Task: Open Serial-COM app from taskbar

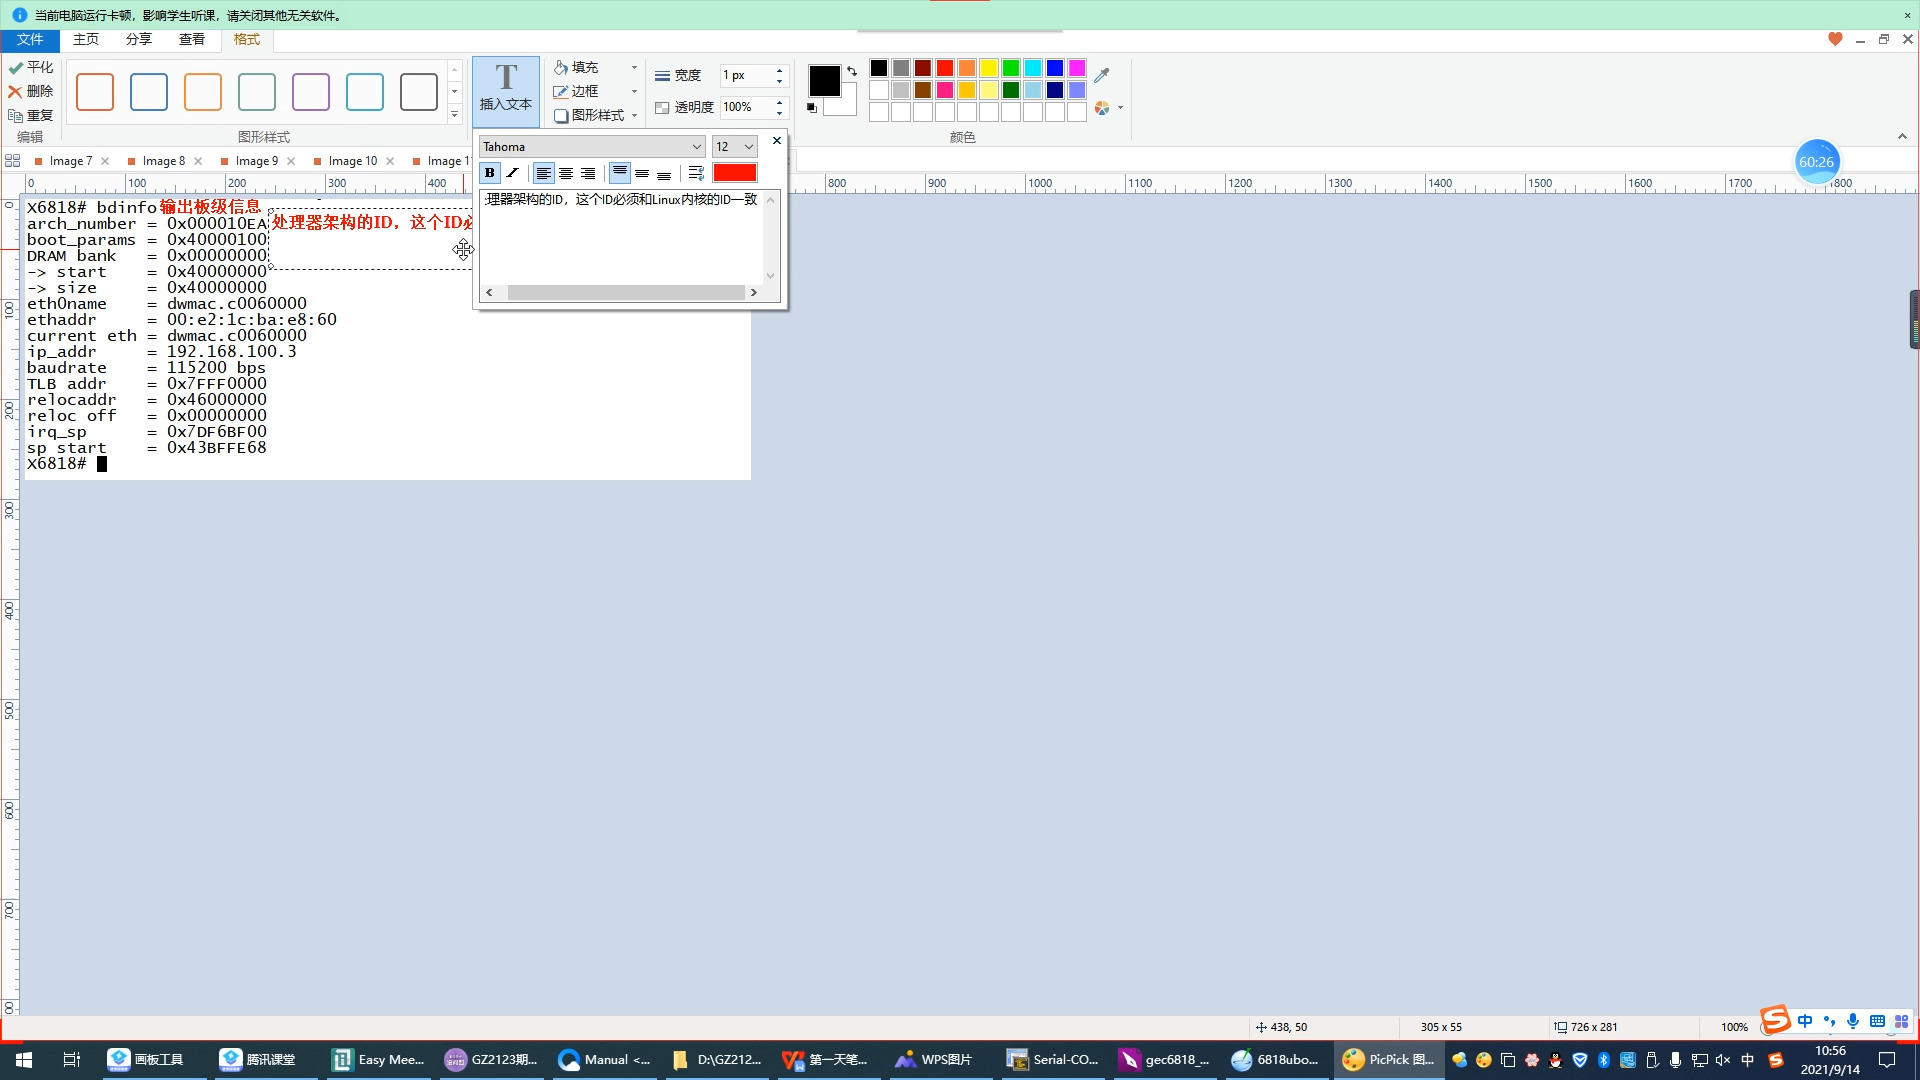Action: 1052,1060
